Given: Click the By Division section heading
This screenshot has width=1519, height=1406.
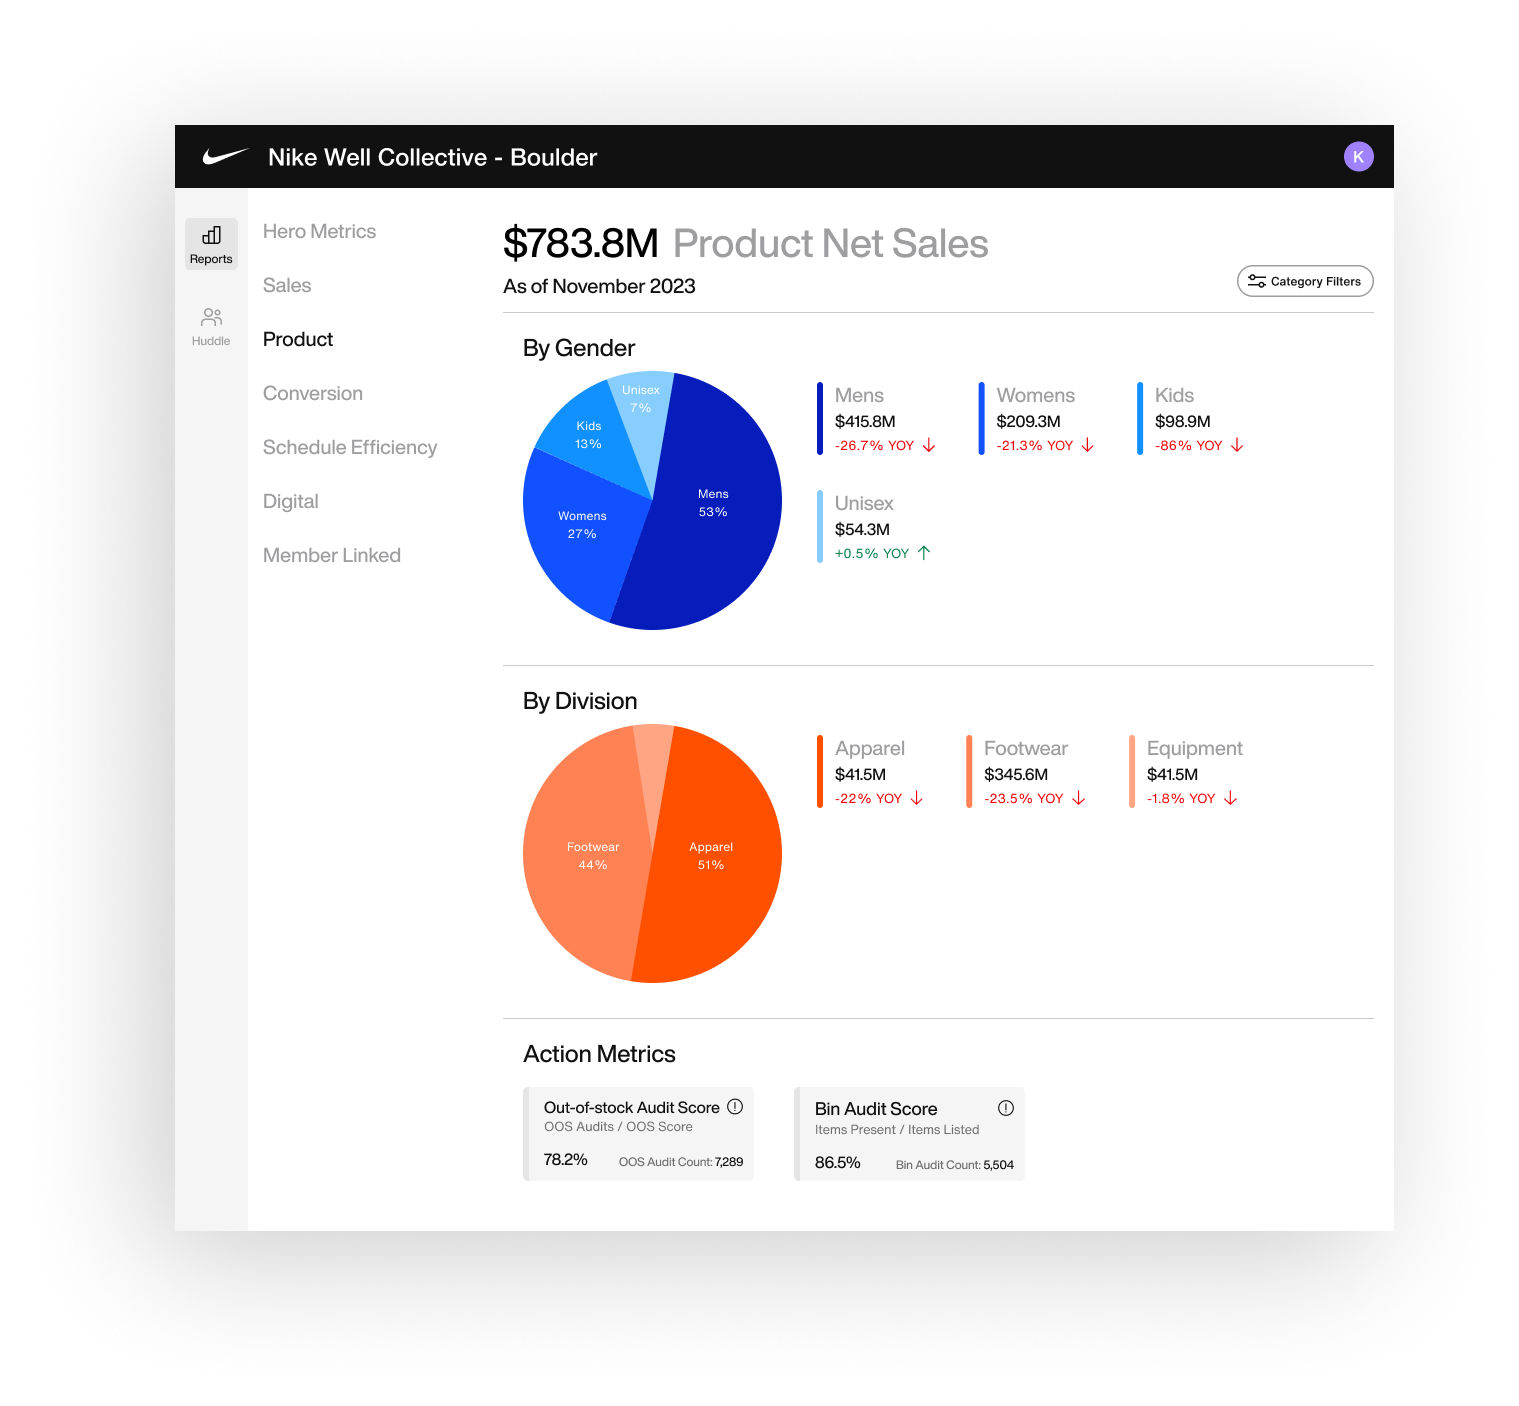Looking at the screenshot, I should click(x=580, y=701).
